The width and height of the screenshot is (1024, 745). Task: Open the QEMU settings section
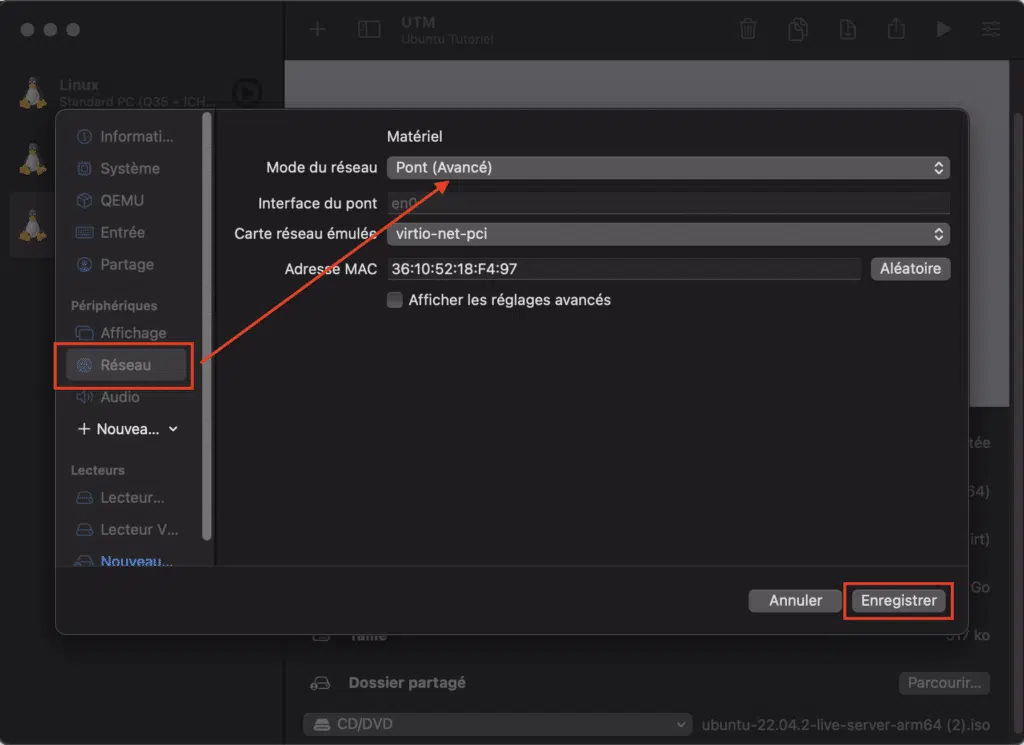(x=126, y=200)
